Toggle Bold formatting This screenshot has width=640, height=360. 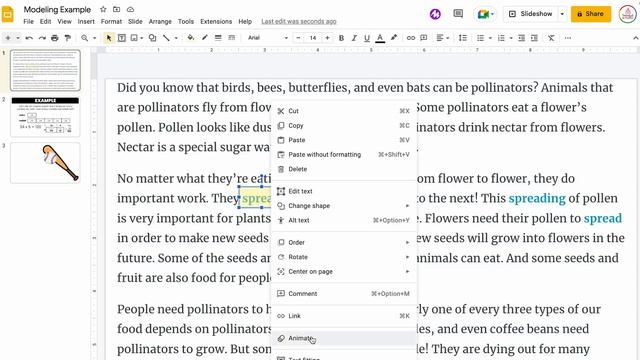(341, 38)
